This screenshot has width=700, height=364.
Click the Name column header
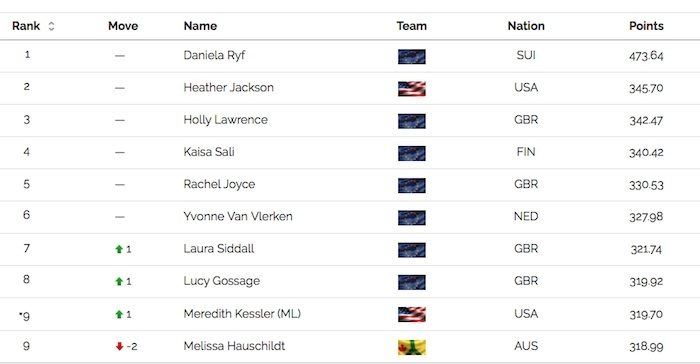point(200,26)
